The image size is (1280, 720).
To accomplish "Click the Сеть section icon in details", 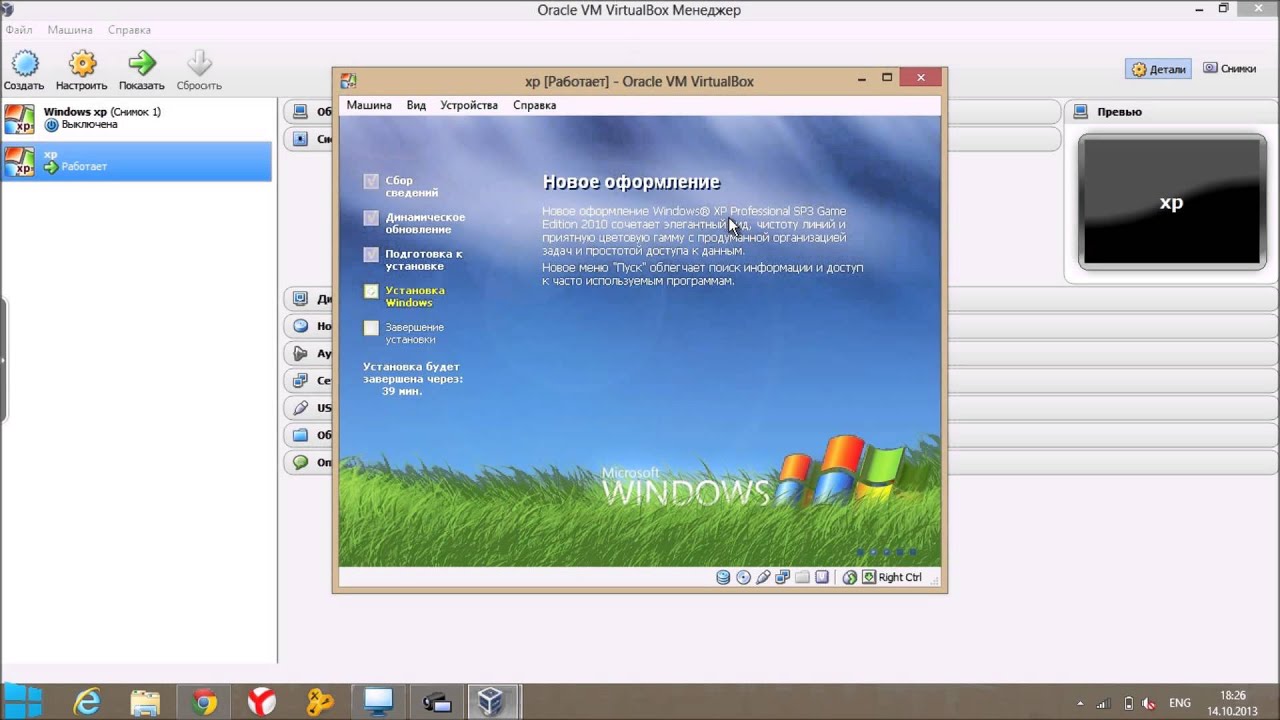I will point(300,380).
